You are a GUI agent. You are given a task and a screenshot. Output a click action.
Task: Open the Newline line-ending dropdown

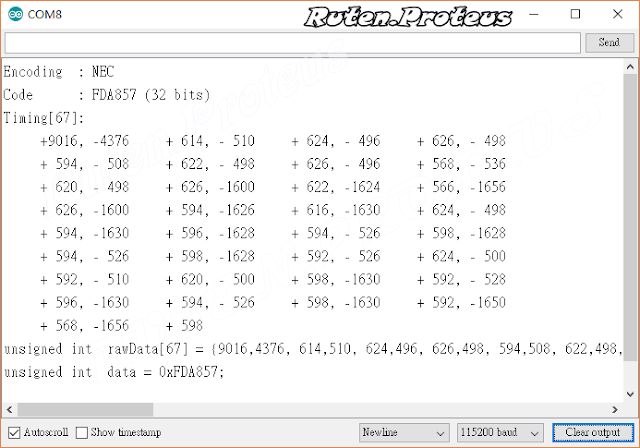[404, 432]
